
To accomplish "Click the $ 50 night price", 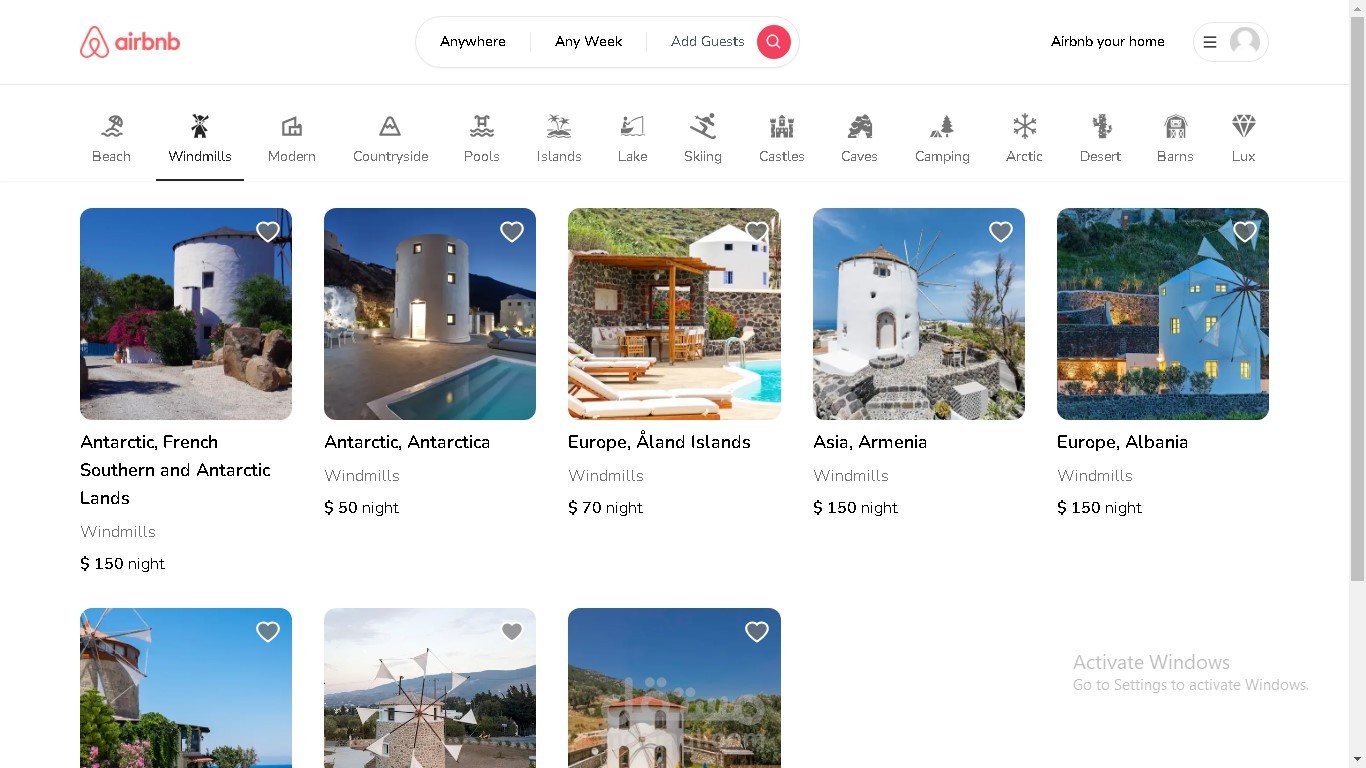I will pos(361,508).
